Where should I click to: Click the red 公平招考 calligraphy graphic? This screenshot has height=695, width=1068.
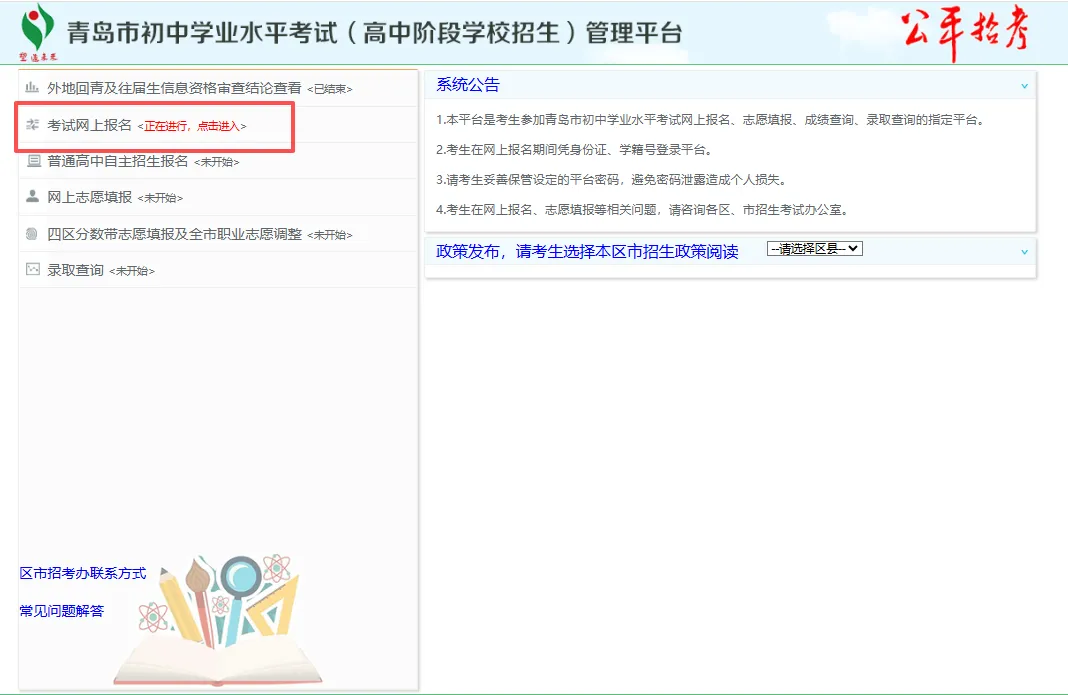[965, 30]
